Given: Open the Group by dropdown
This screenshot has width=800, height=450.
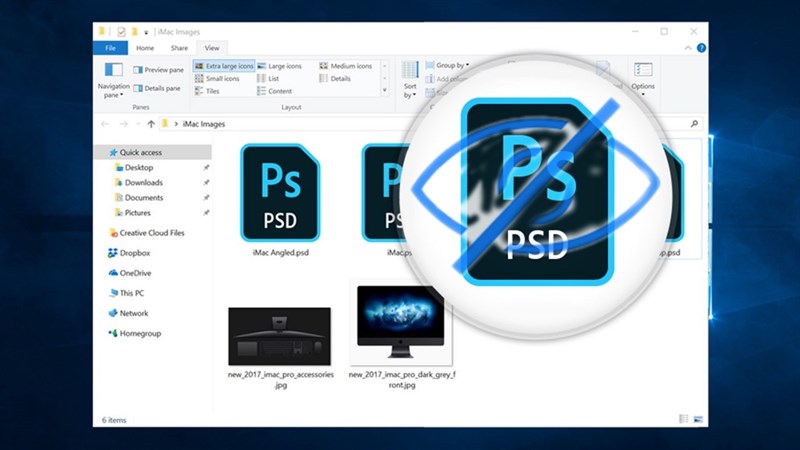Looking at the screenshot, I should 447,65.
